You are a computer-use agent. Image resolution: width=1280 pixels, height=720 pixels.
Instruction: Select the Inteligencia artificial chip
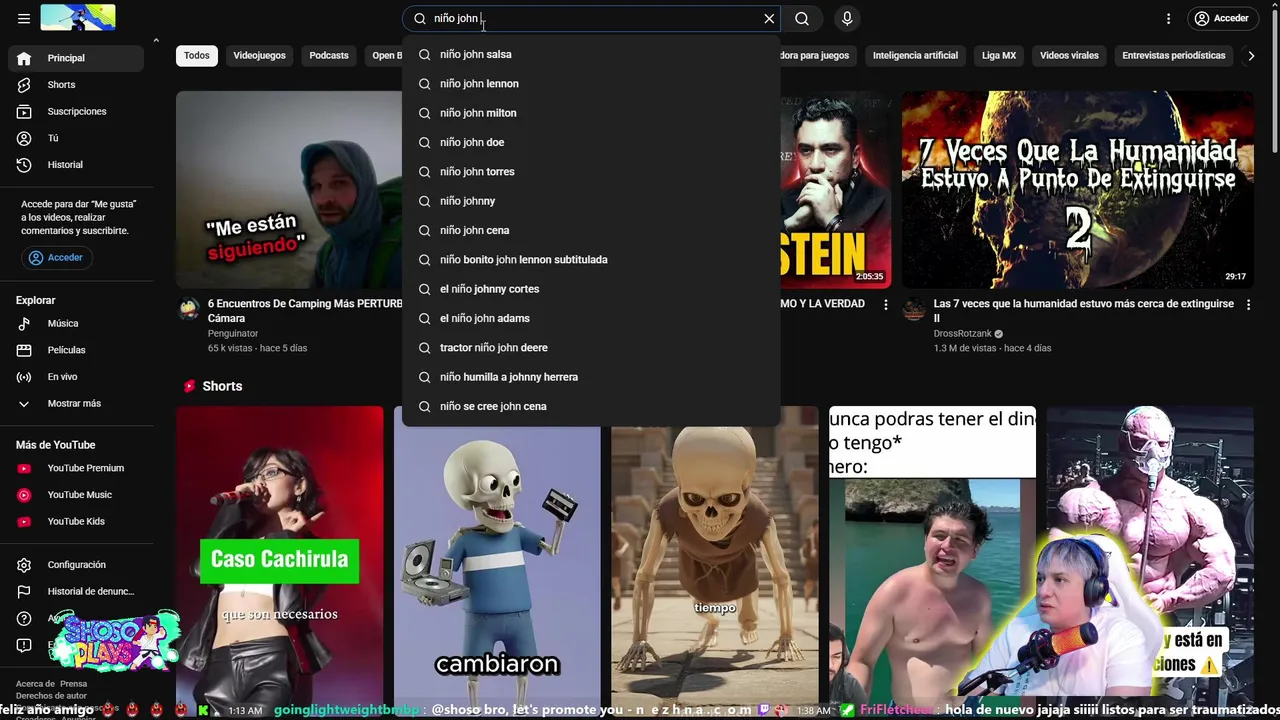tap(915, 56)
